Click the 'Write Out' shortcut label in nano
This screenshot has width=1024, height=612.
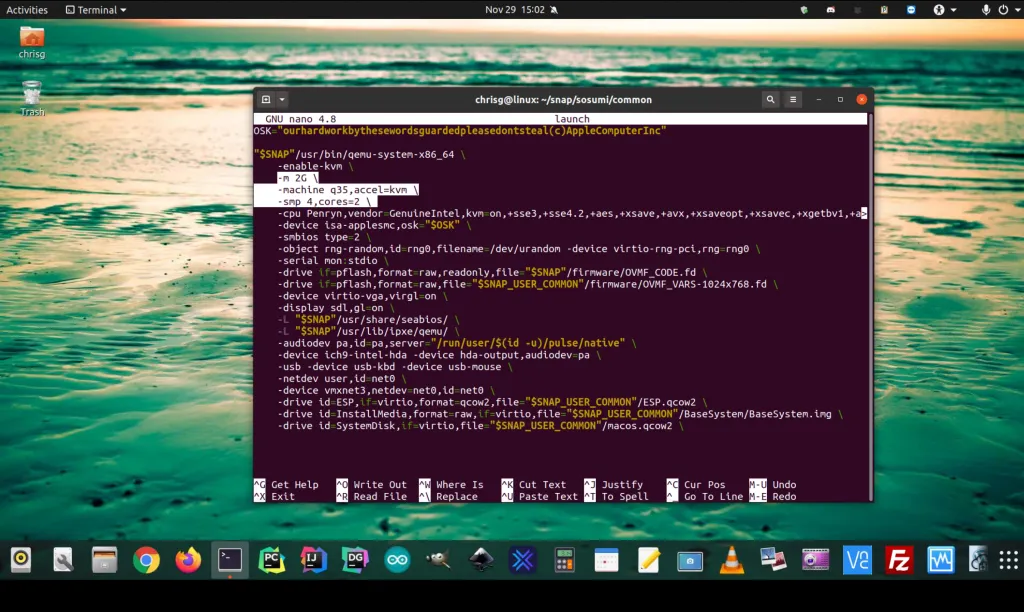(380, 485)
